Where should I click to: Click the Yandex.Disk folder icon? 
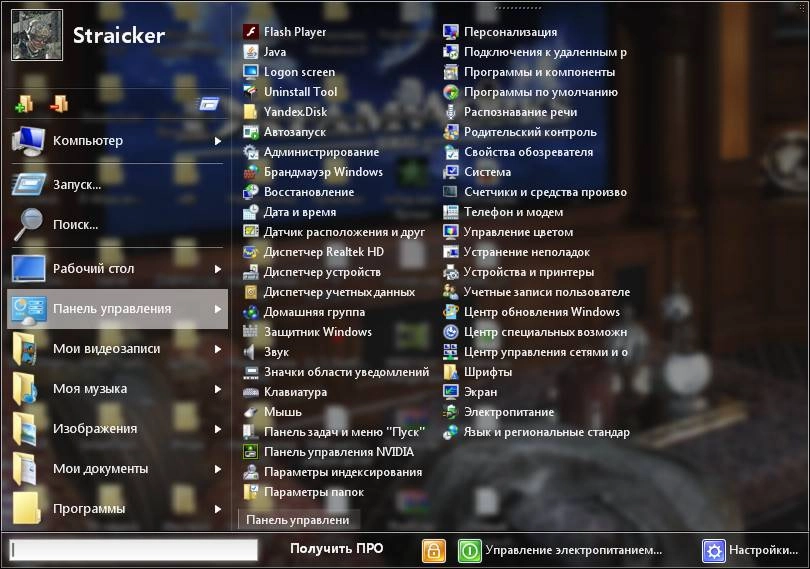point(251,112)
